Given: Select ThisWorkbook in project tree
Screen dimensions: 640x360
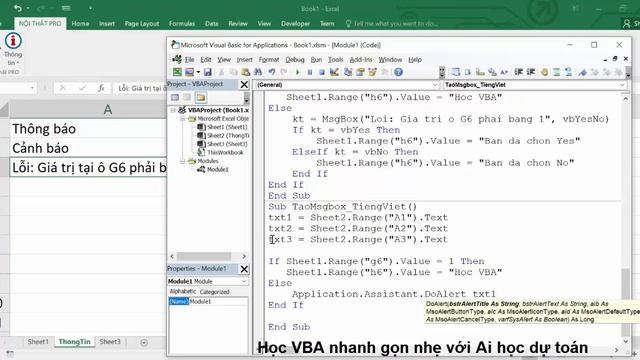Looking at the screenshot, I should [221, 153].
